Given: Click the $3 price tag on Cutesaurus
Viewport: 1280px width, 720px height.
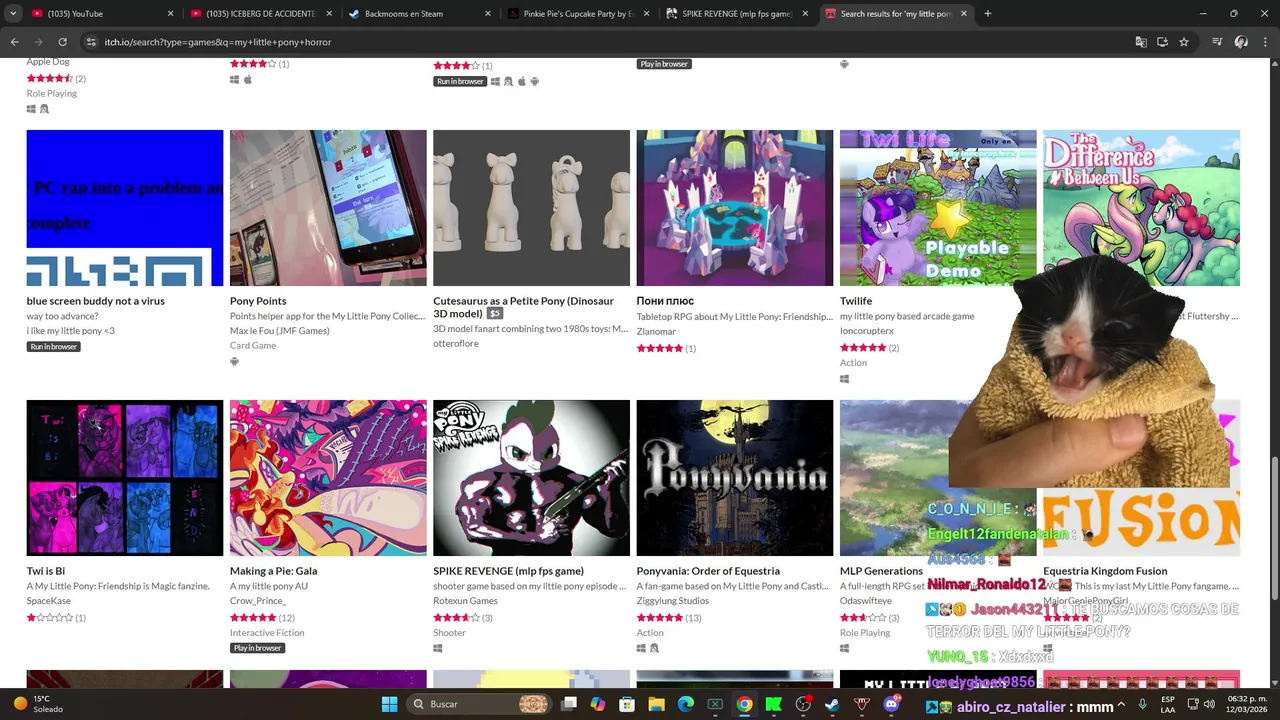Looking at the screenshot, I should click(495, 314).
